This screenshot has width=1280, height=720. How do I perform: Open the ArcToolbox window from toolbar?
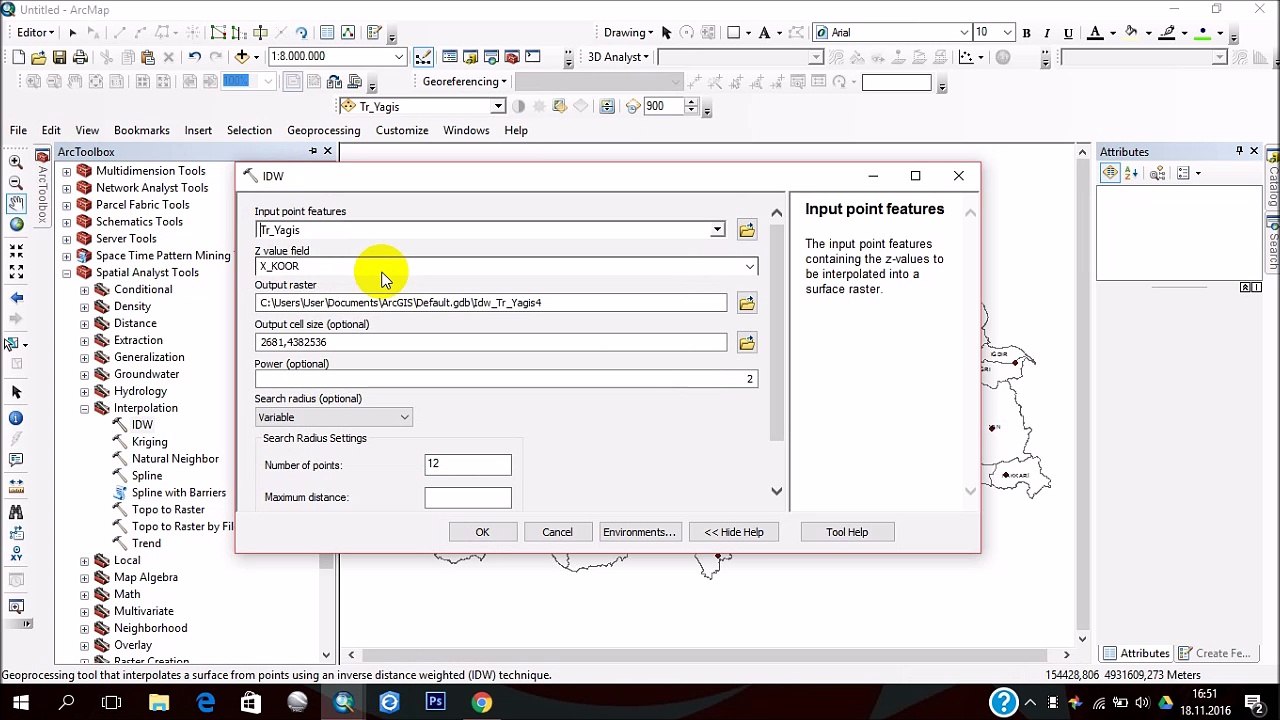[512, 57]
